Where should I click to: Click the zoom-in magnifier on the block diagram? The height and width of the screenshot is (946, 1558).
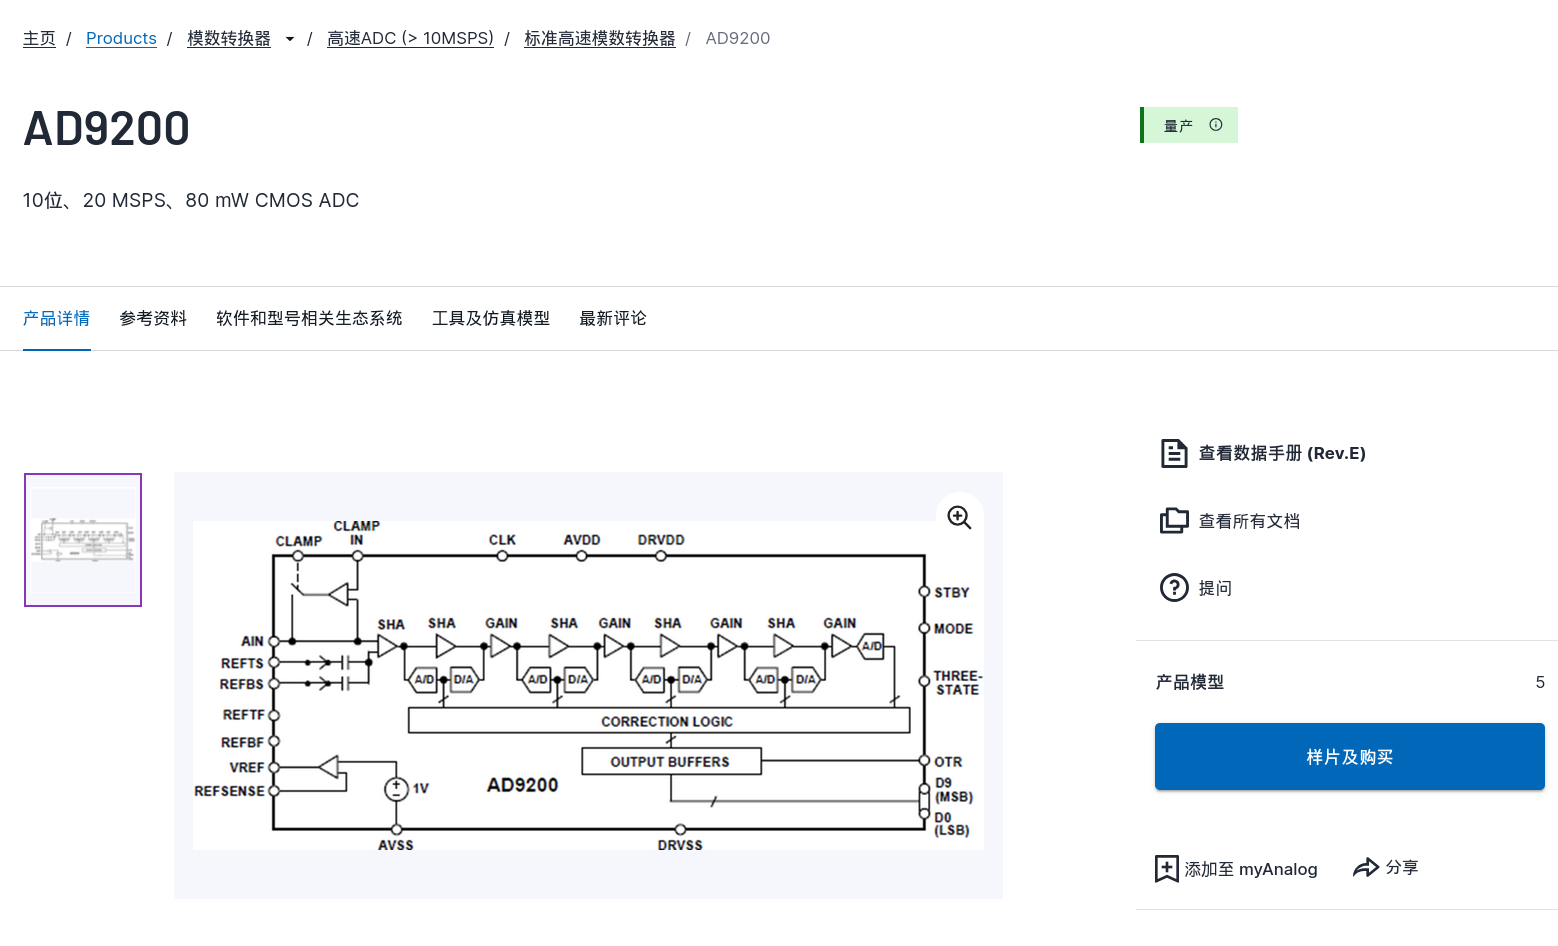pos(959,517)
